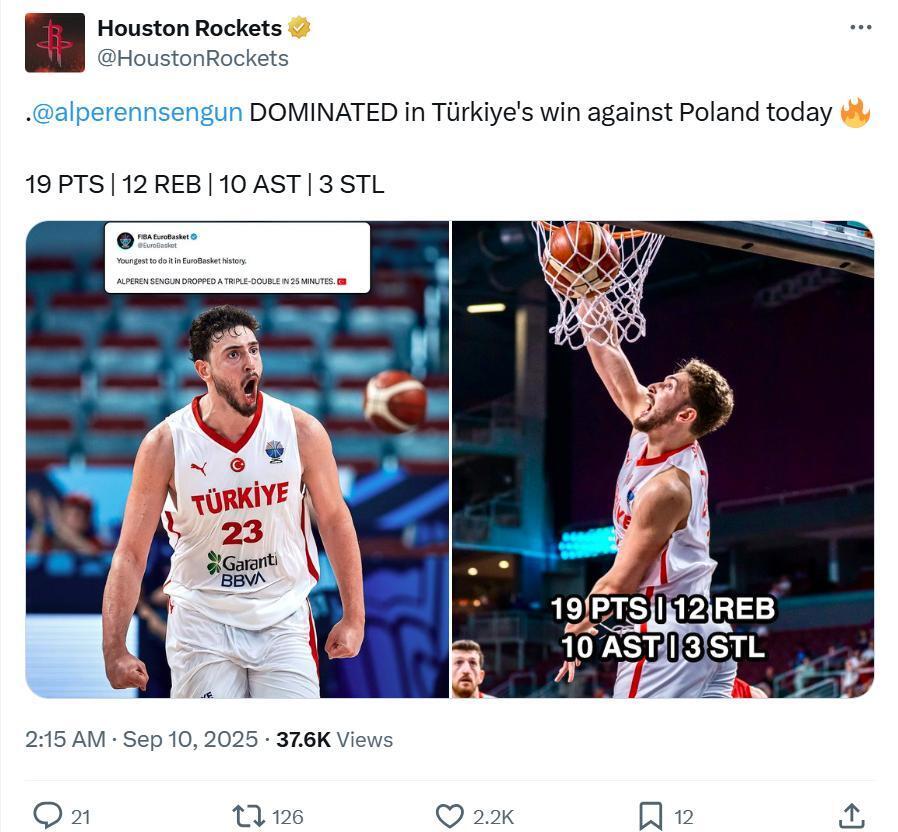Screen dimensions: 898x832
Task: Open the three-dot more options menu
Action: (861, 27)
